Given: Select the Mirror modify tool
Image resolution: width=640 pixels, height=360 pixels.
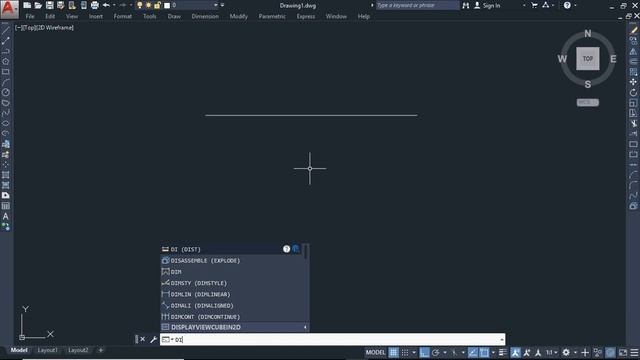Looking at the screenshot, I should click(633, 51).
